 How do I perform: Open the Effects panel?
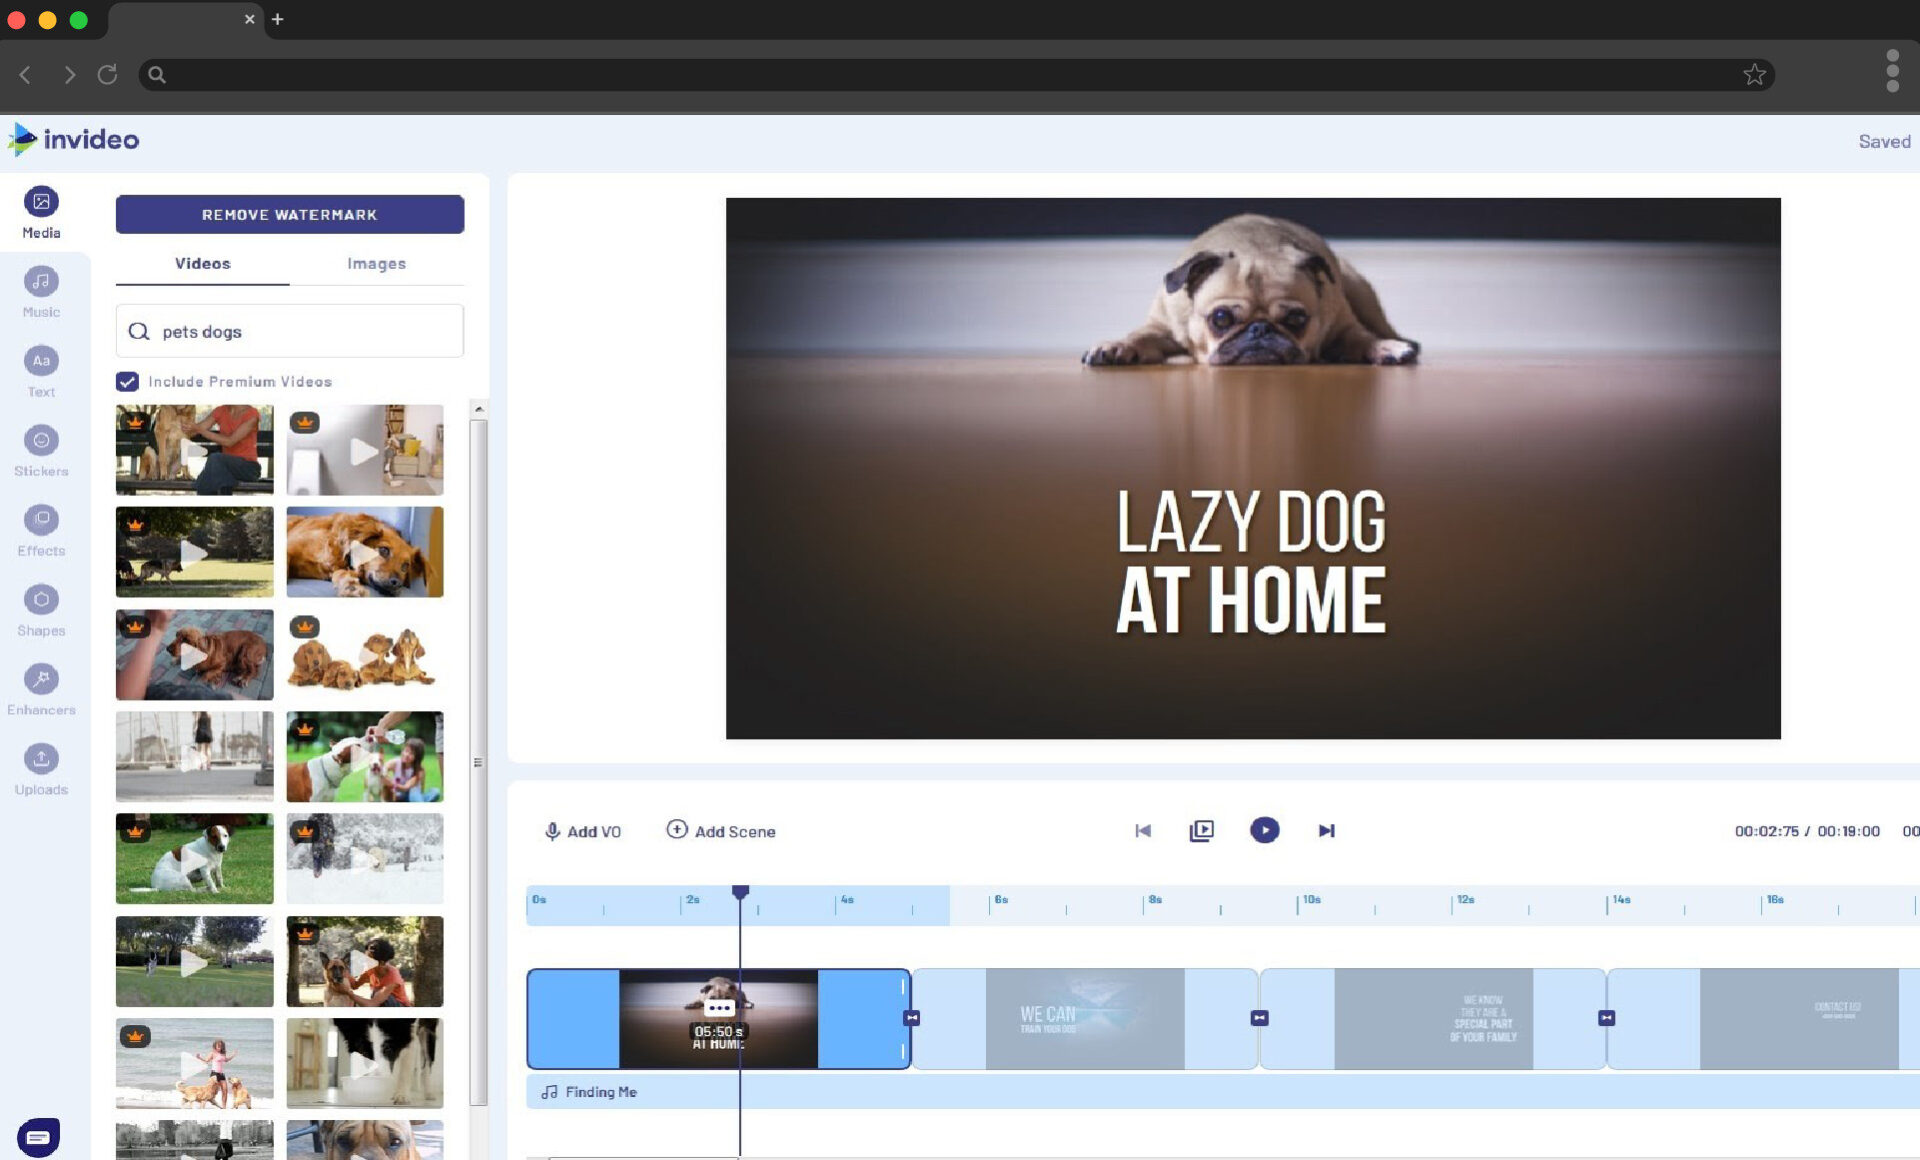[41, 531]
